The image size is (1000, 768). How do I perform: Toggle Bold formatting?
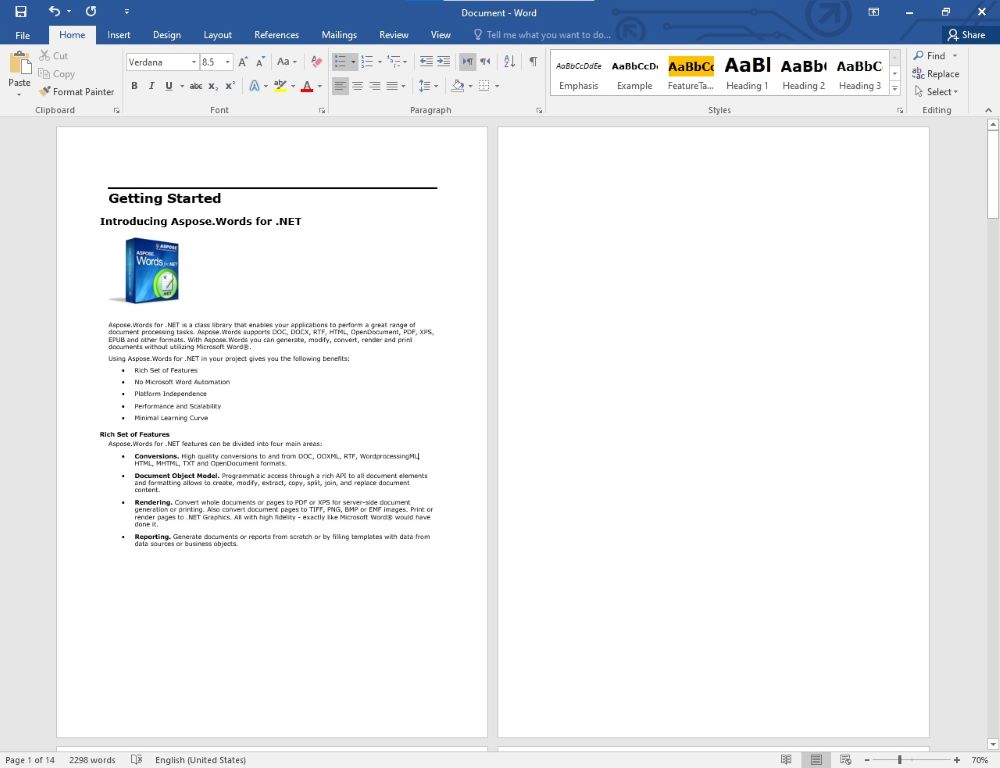[x=134, y=86]
